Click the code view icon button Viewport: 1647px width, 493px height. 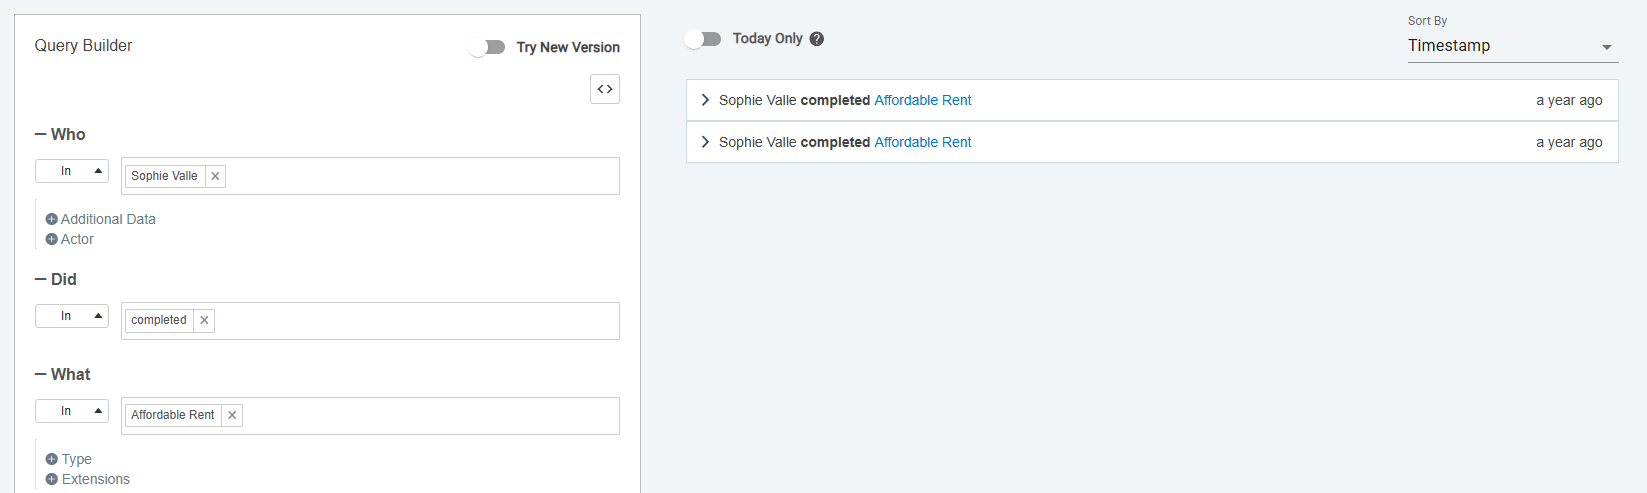[x=605, y=89]
